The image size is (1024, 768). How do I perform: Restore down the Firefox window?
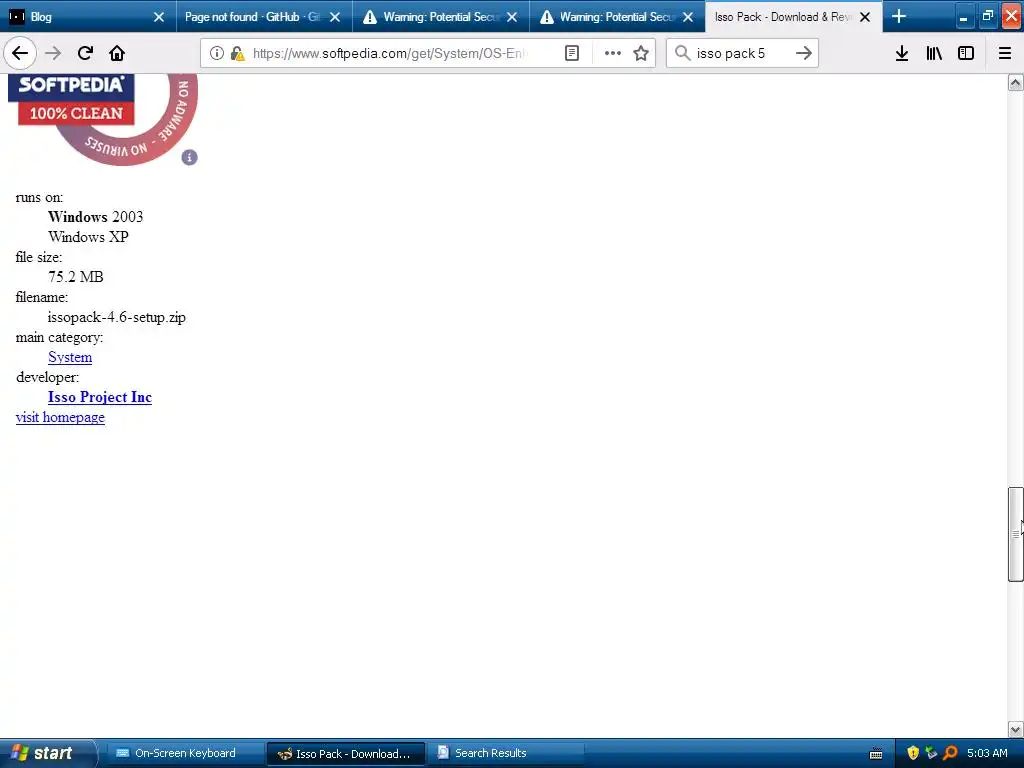point(987,16)
